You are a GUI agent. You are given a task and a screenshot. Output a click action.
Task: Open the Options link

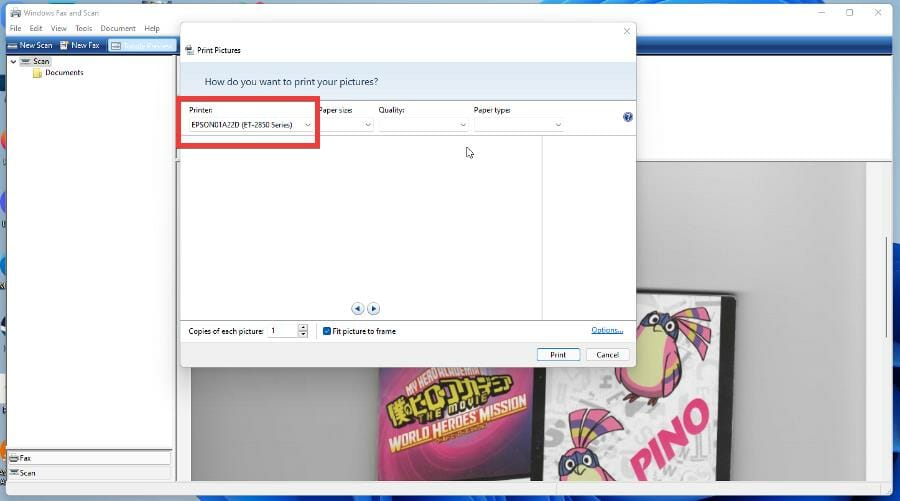click(x=607, y=330)
